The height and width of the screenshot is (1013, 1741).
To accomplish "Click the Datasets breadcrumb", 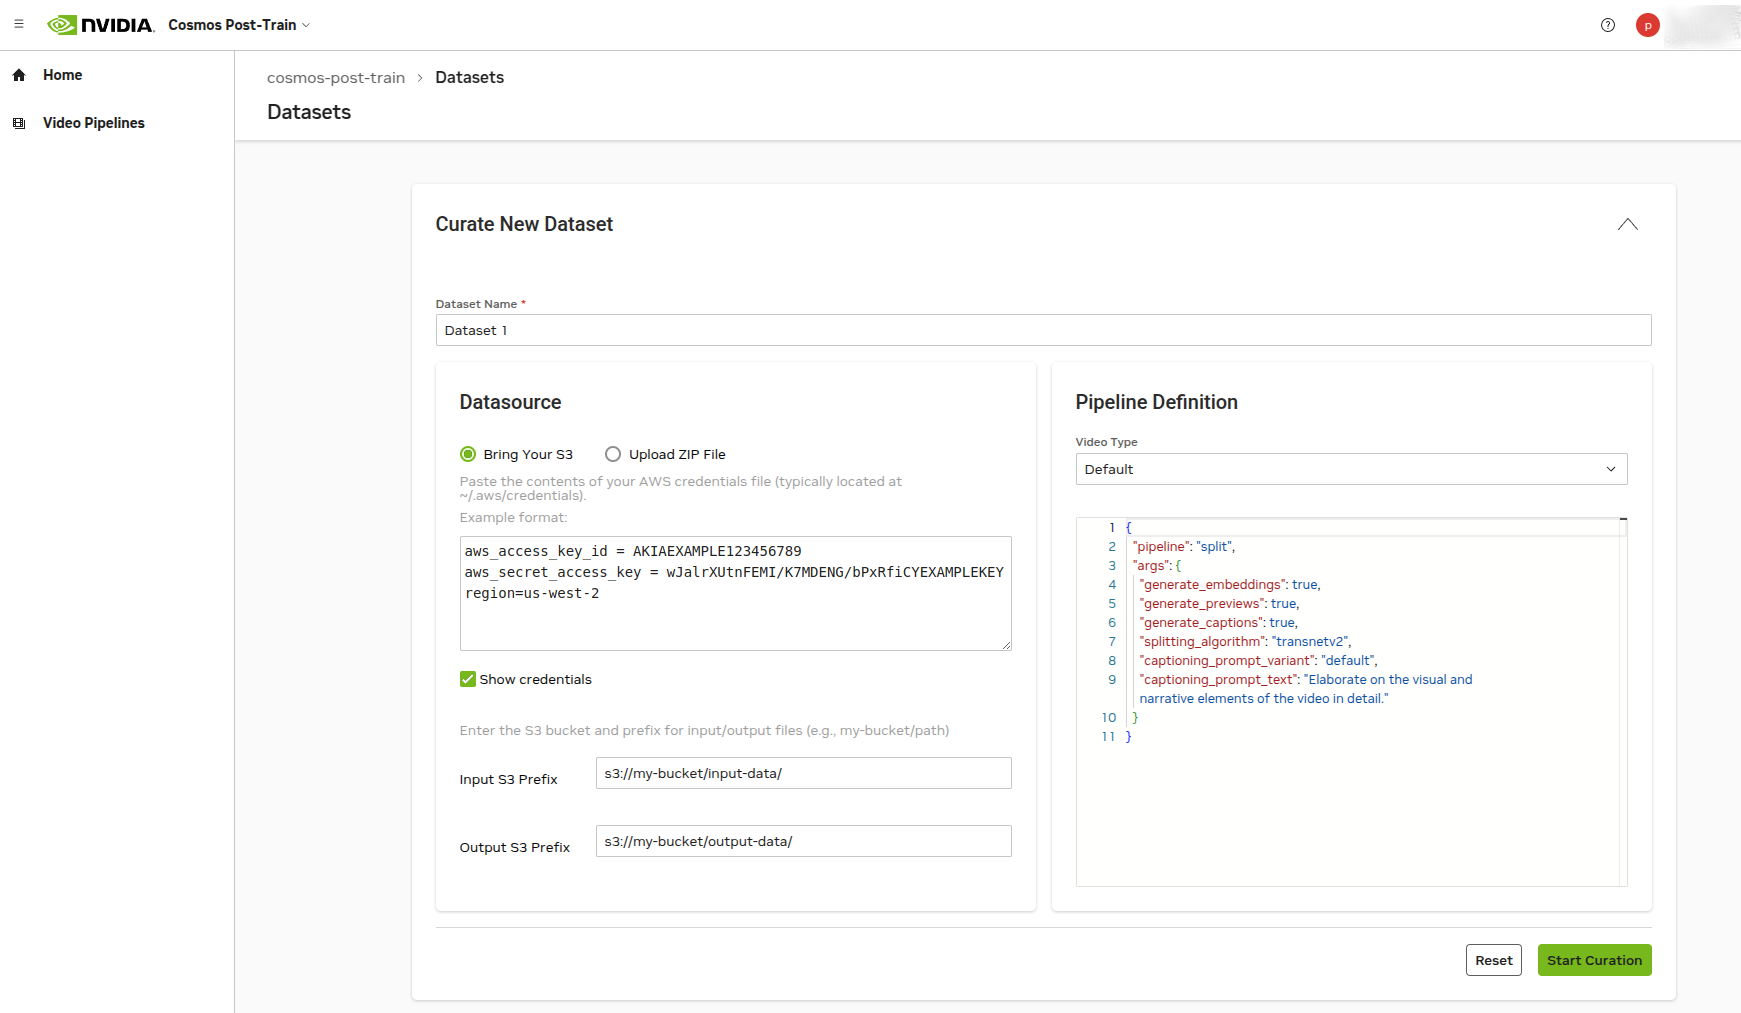I will pos(470,78).
